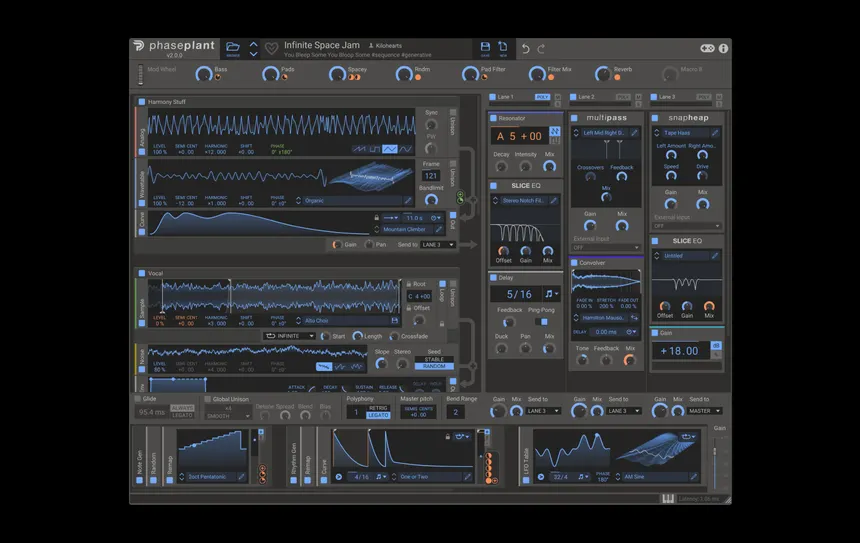Disable the Resonator effect module
Viewport: 860px width, 543px height.
click(493, 118)
